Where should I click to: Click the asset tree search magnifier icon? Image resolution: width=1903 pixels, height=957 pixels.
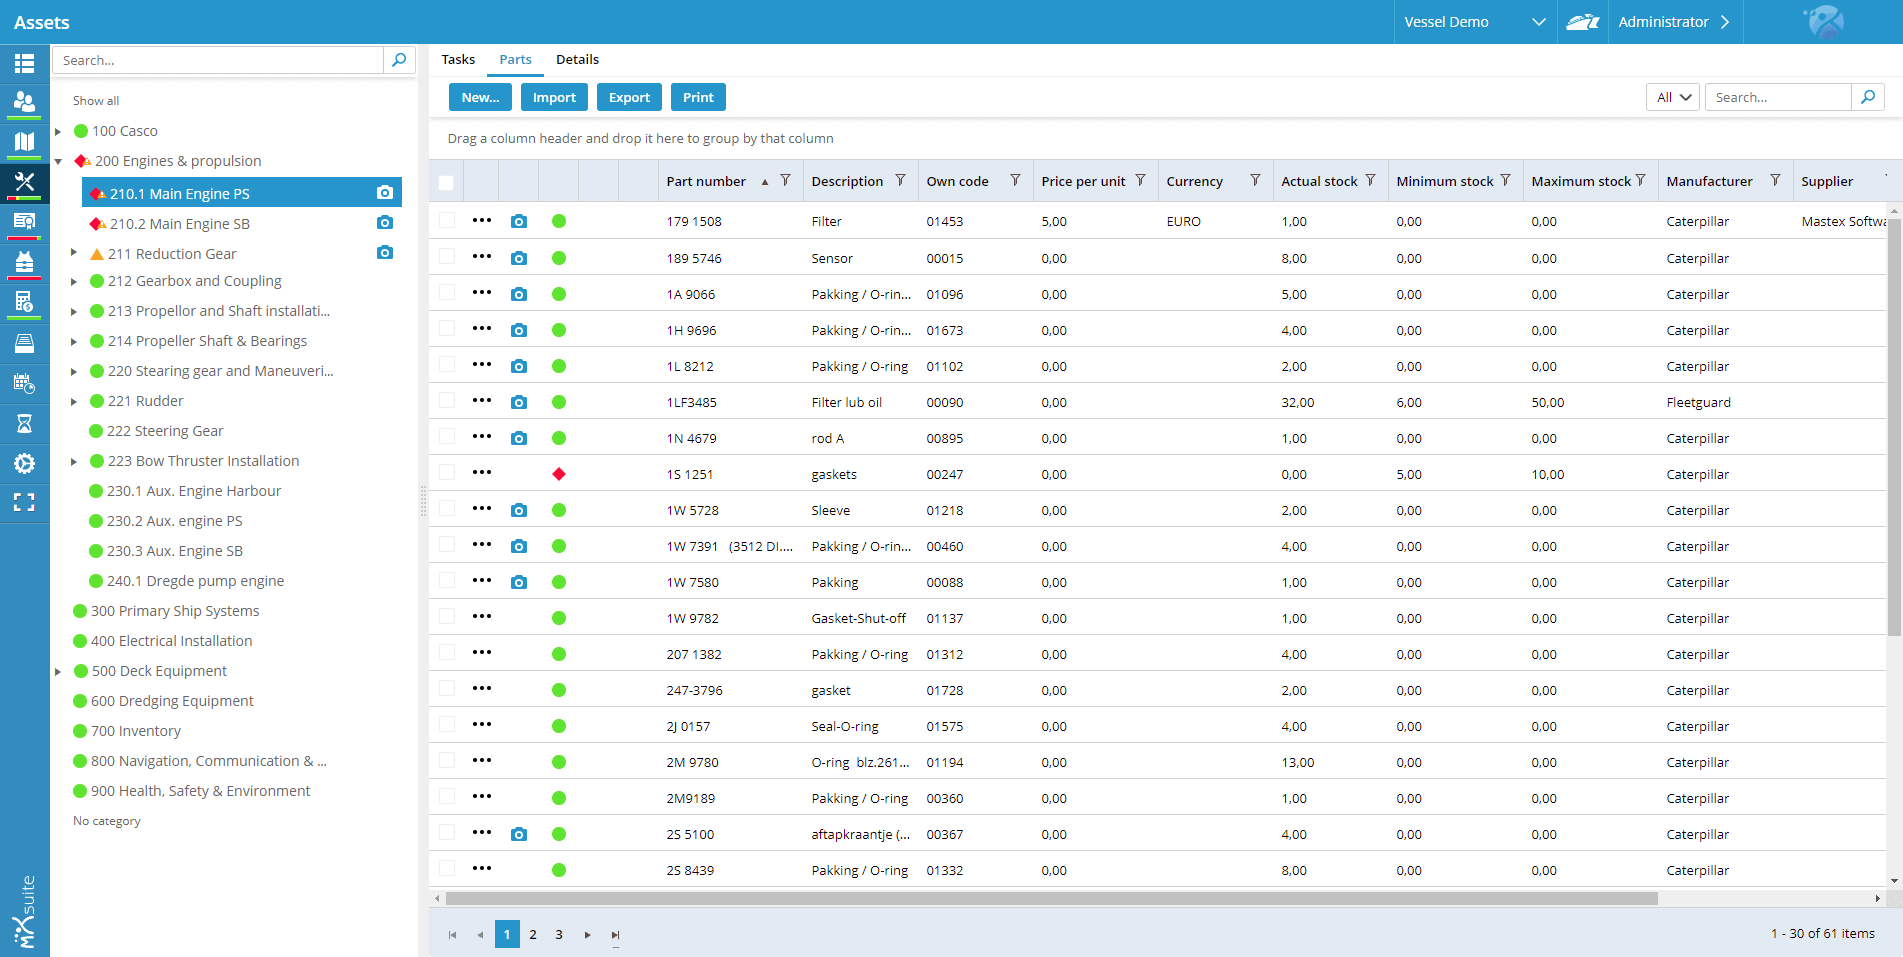click(x=399, y=60)
